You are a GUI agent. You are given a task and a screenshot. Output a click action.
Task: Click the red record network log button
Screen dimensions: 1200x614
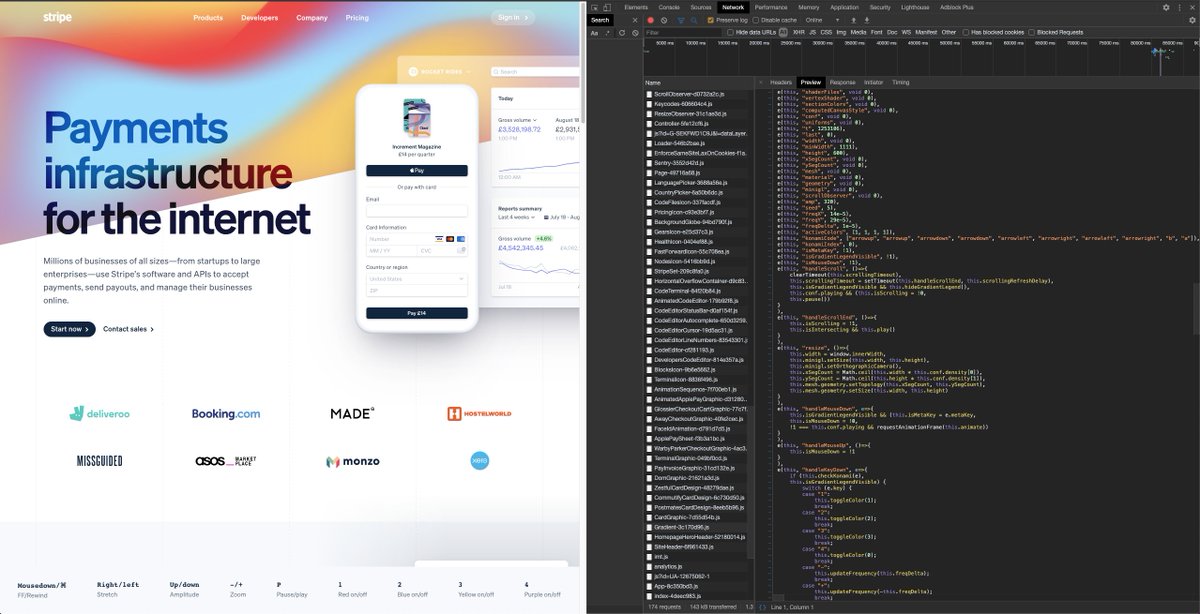(650, 20)
